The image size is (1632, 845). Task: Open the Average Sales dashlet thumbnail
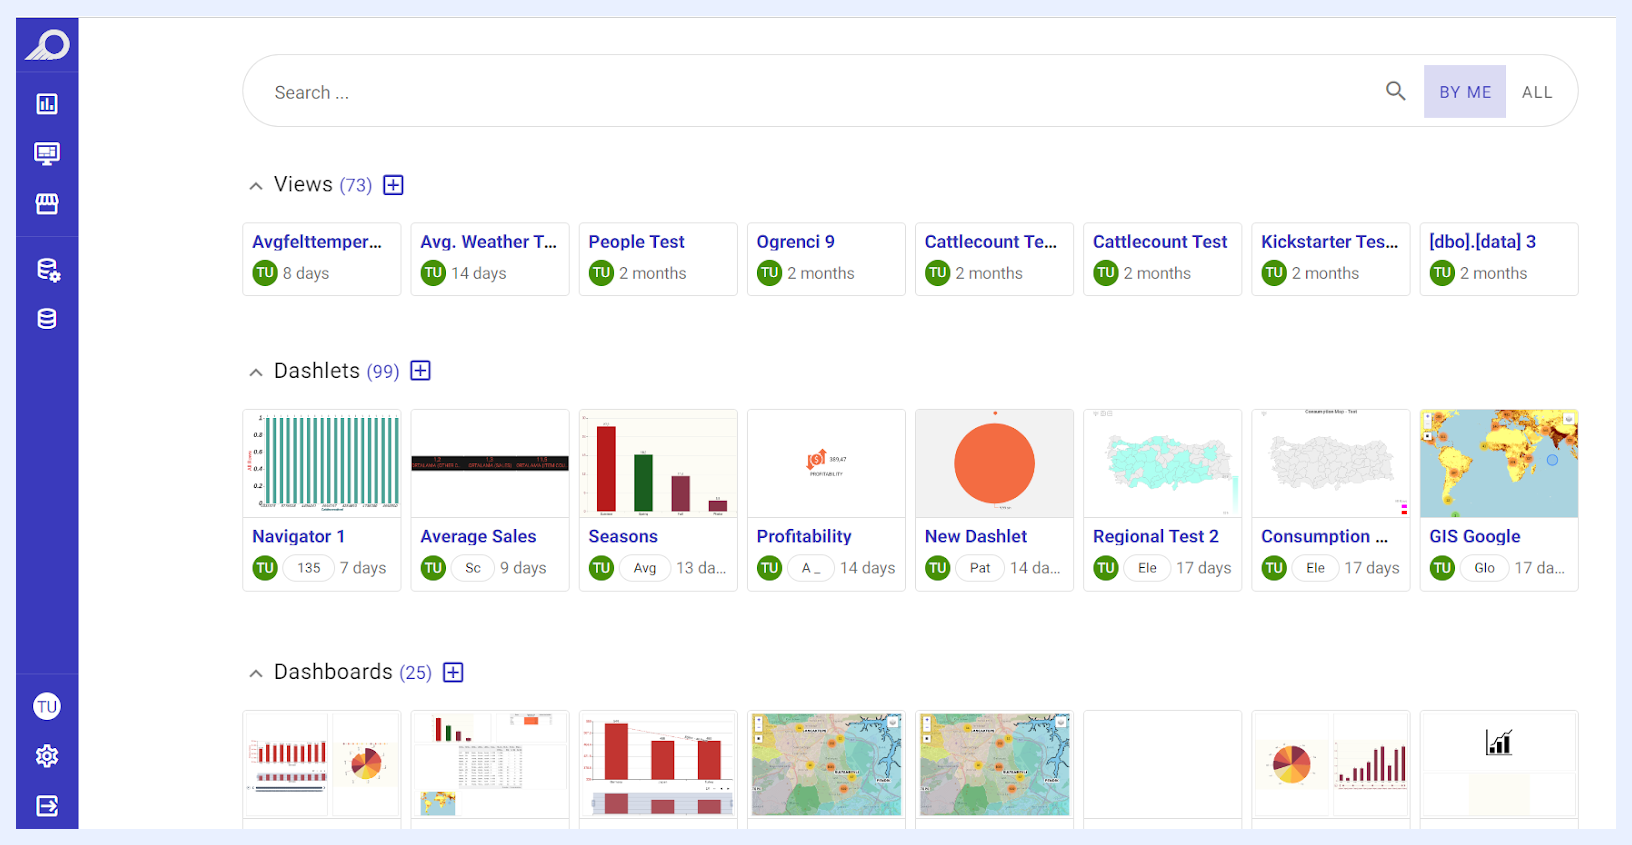pos(490,464)
